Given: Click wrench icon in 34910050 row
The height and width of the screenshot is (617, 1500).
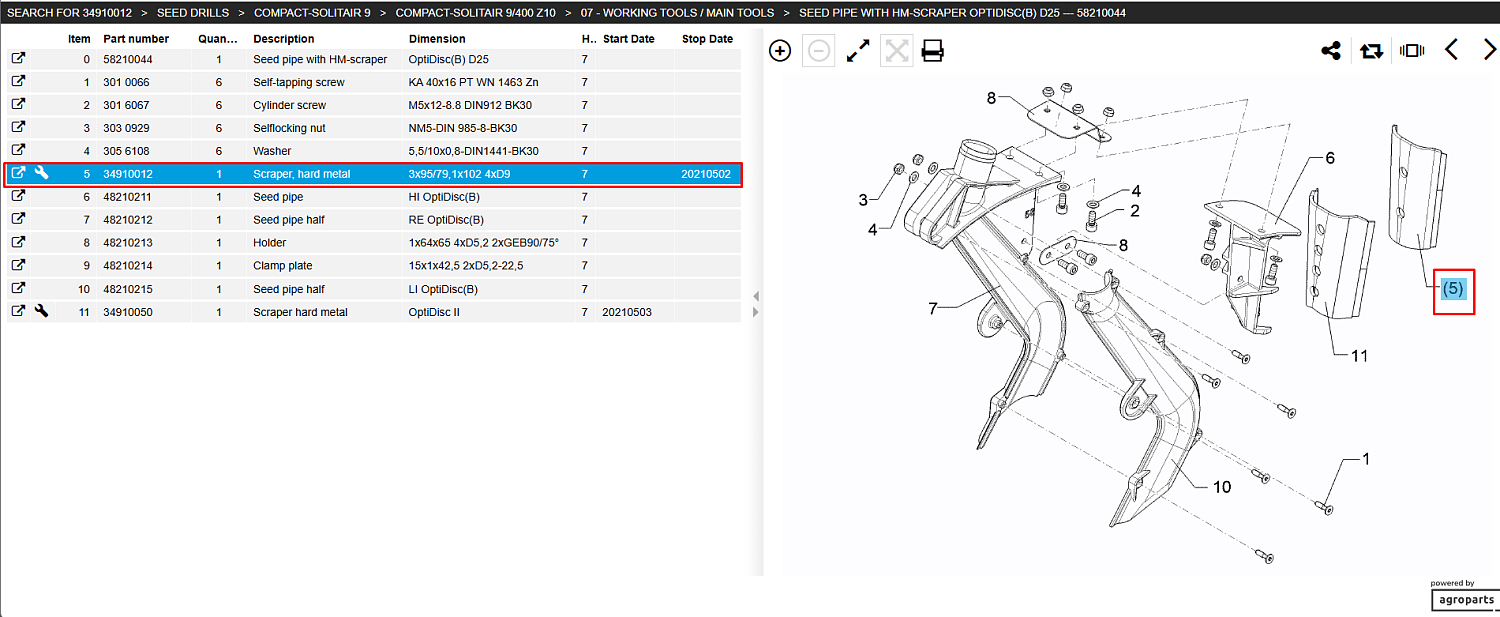Looking at the screenshot, I should tap(41, 312).
